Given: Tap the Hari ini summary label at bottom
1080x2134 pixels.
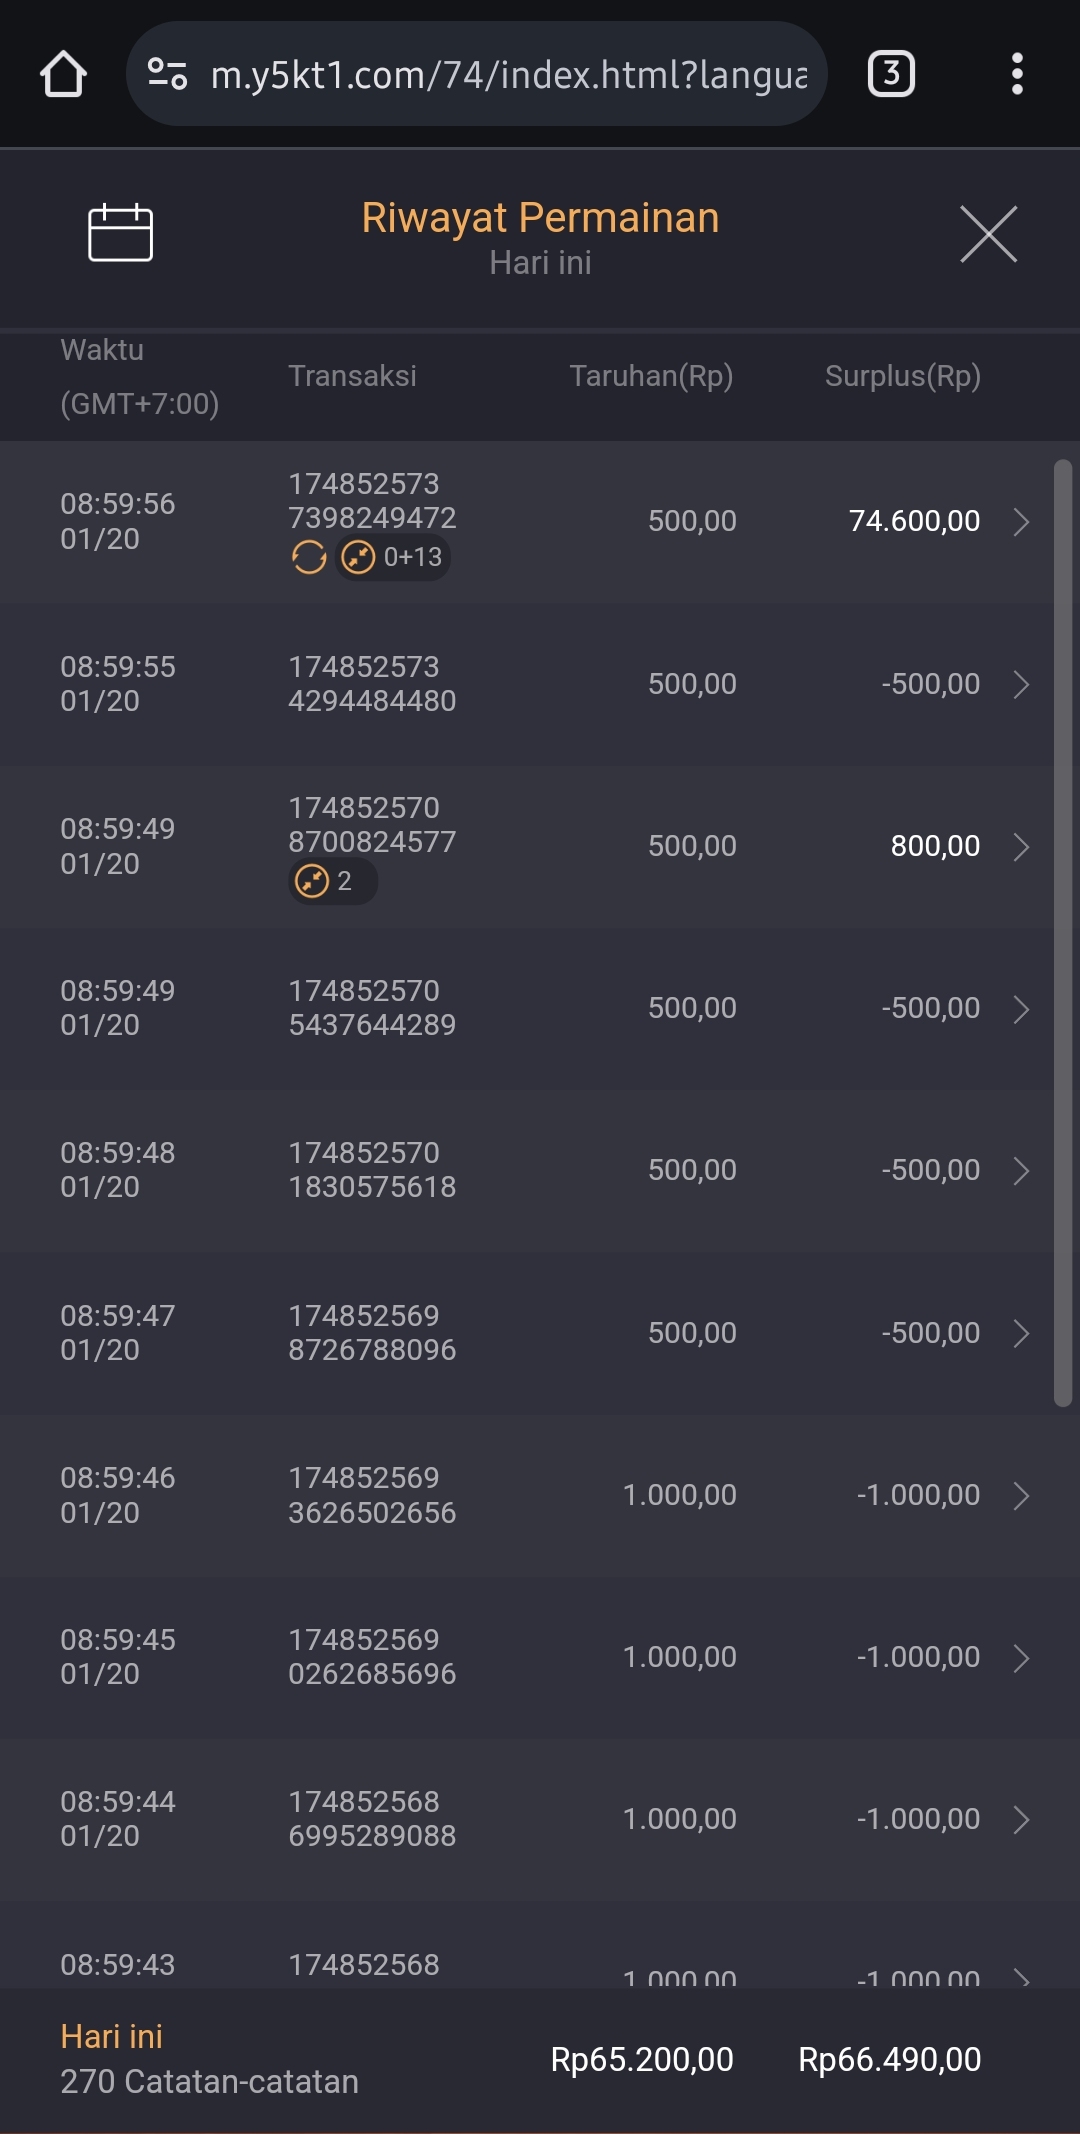Looking at the screenshot, I should pos(111,2037).
